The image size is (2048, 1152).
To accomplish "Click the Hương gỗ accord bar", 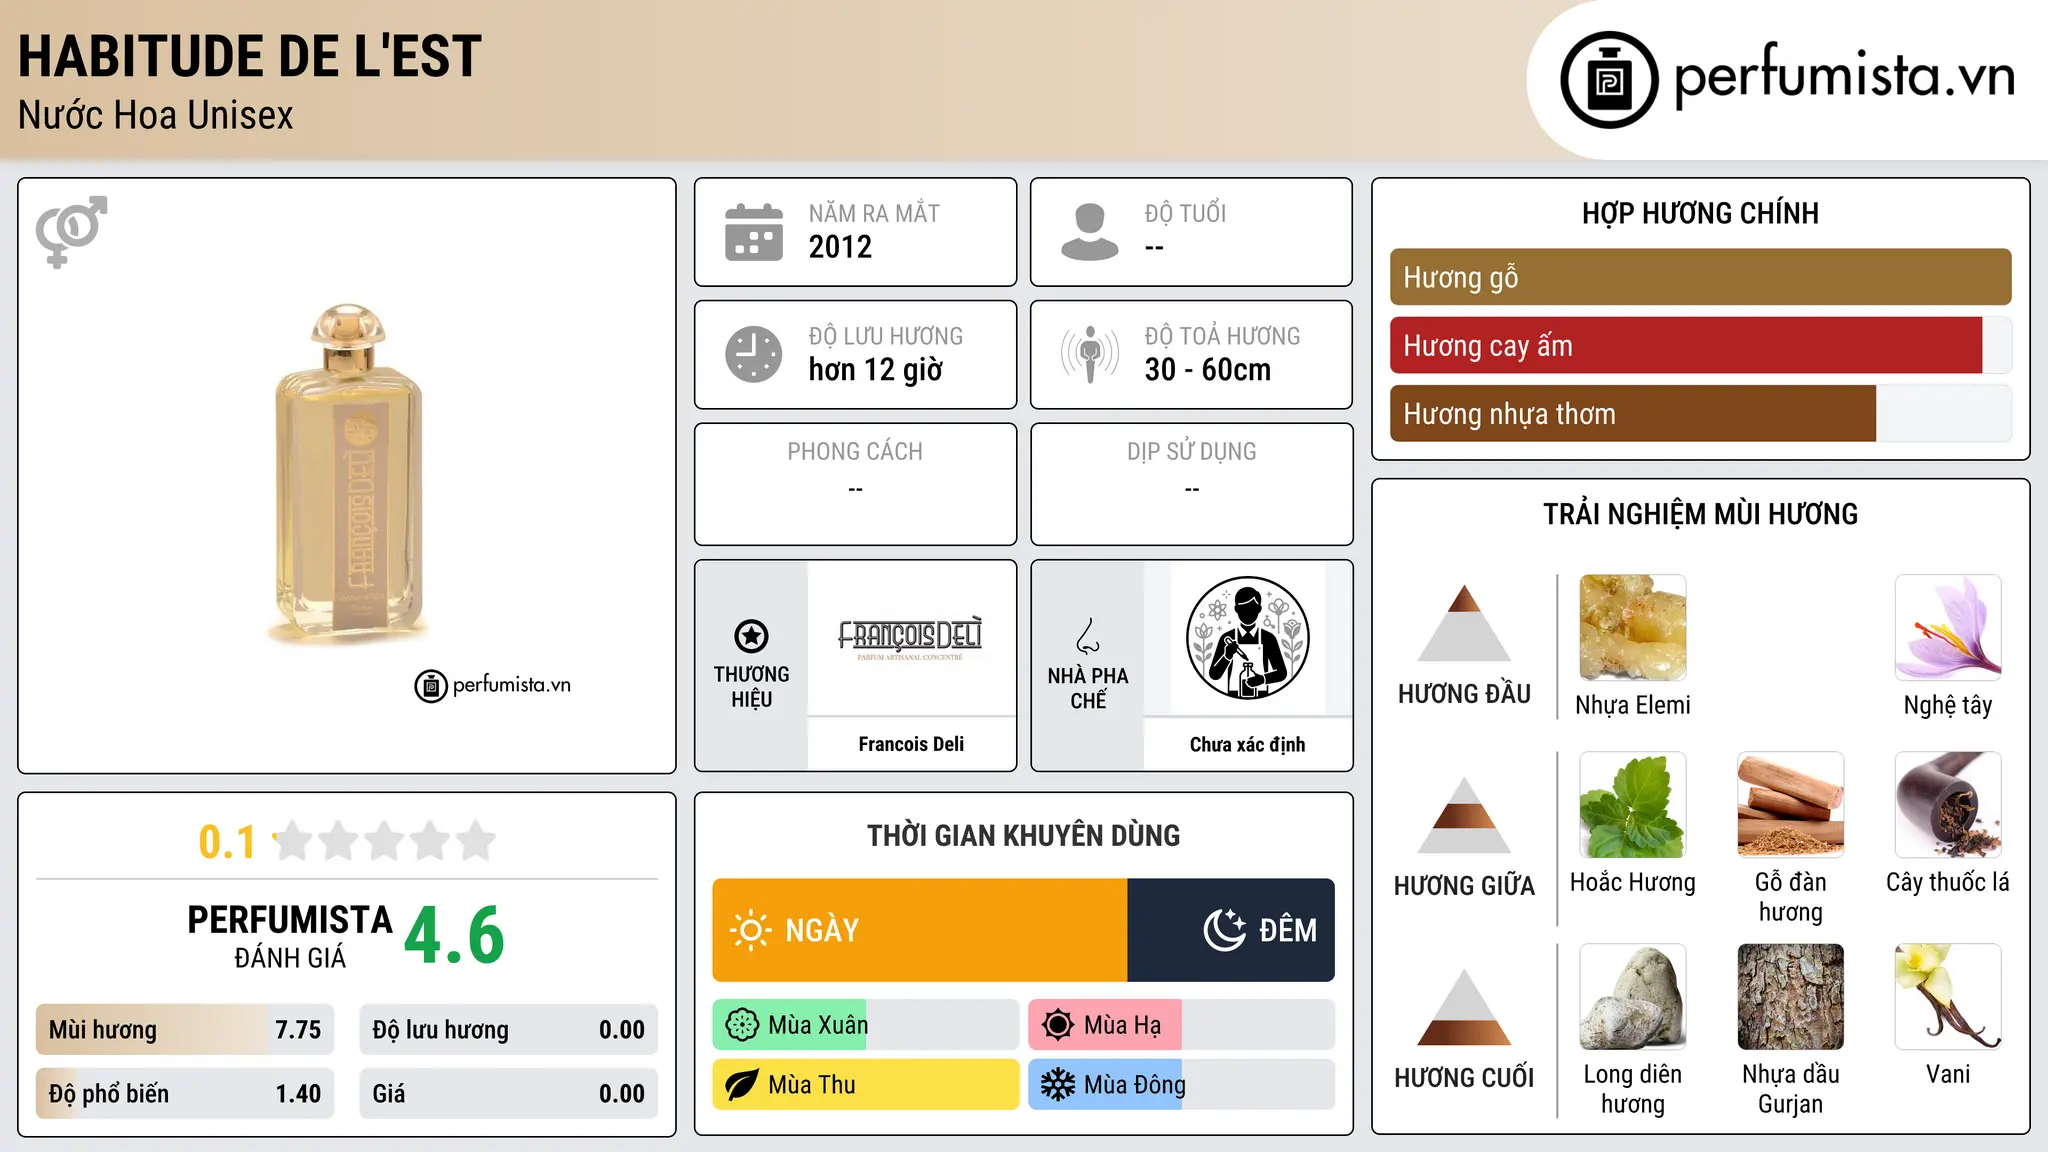I will [x=1700, y=277].
